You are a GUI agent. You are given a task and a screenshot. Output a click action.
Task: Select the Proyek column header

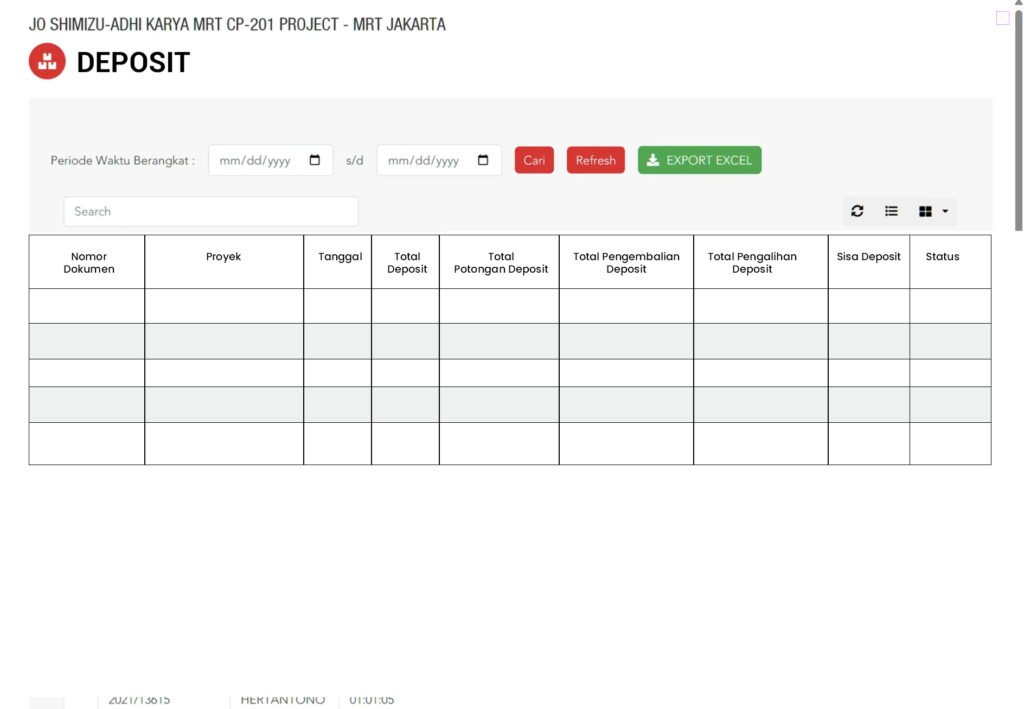223,257
